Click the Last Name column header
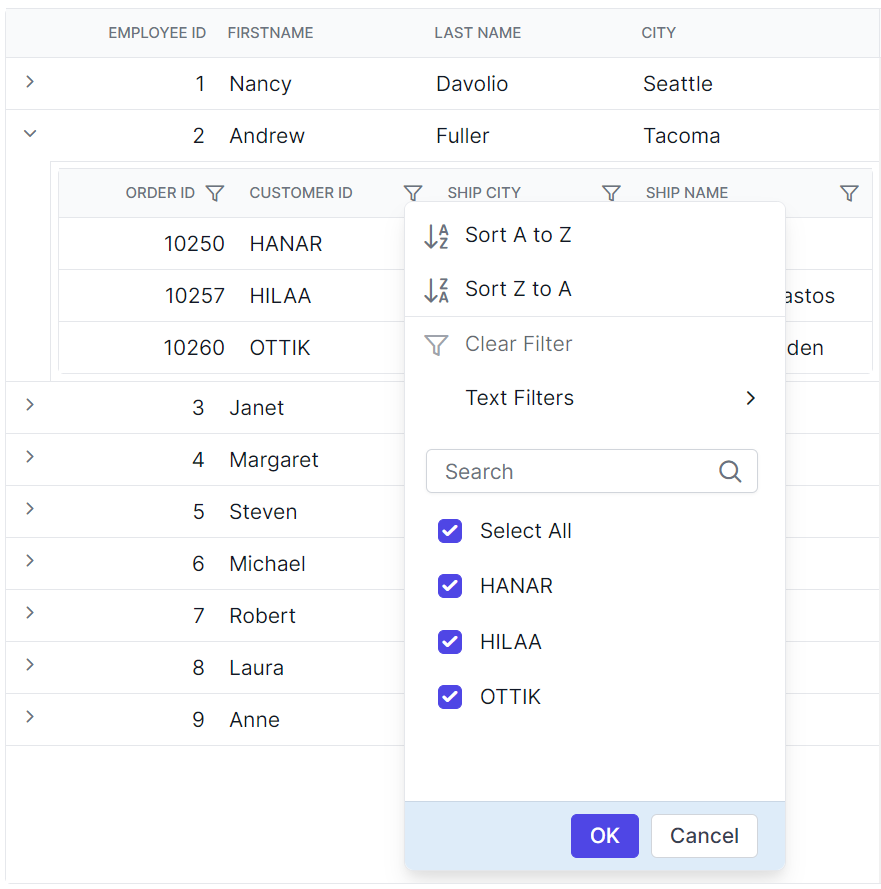 click(x=477, y=33)
